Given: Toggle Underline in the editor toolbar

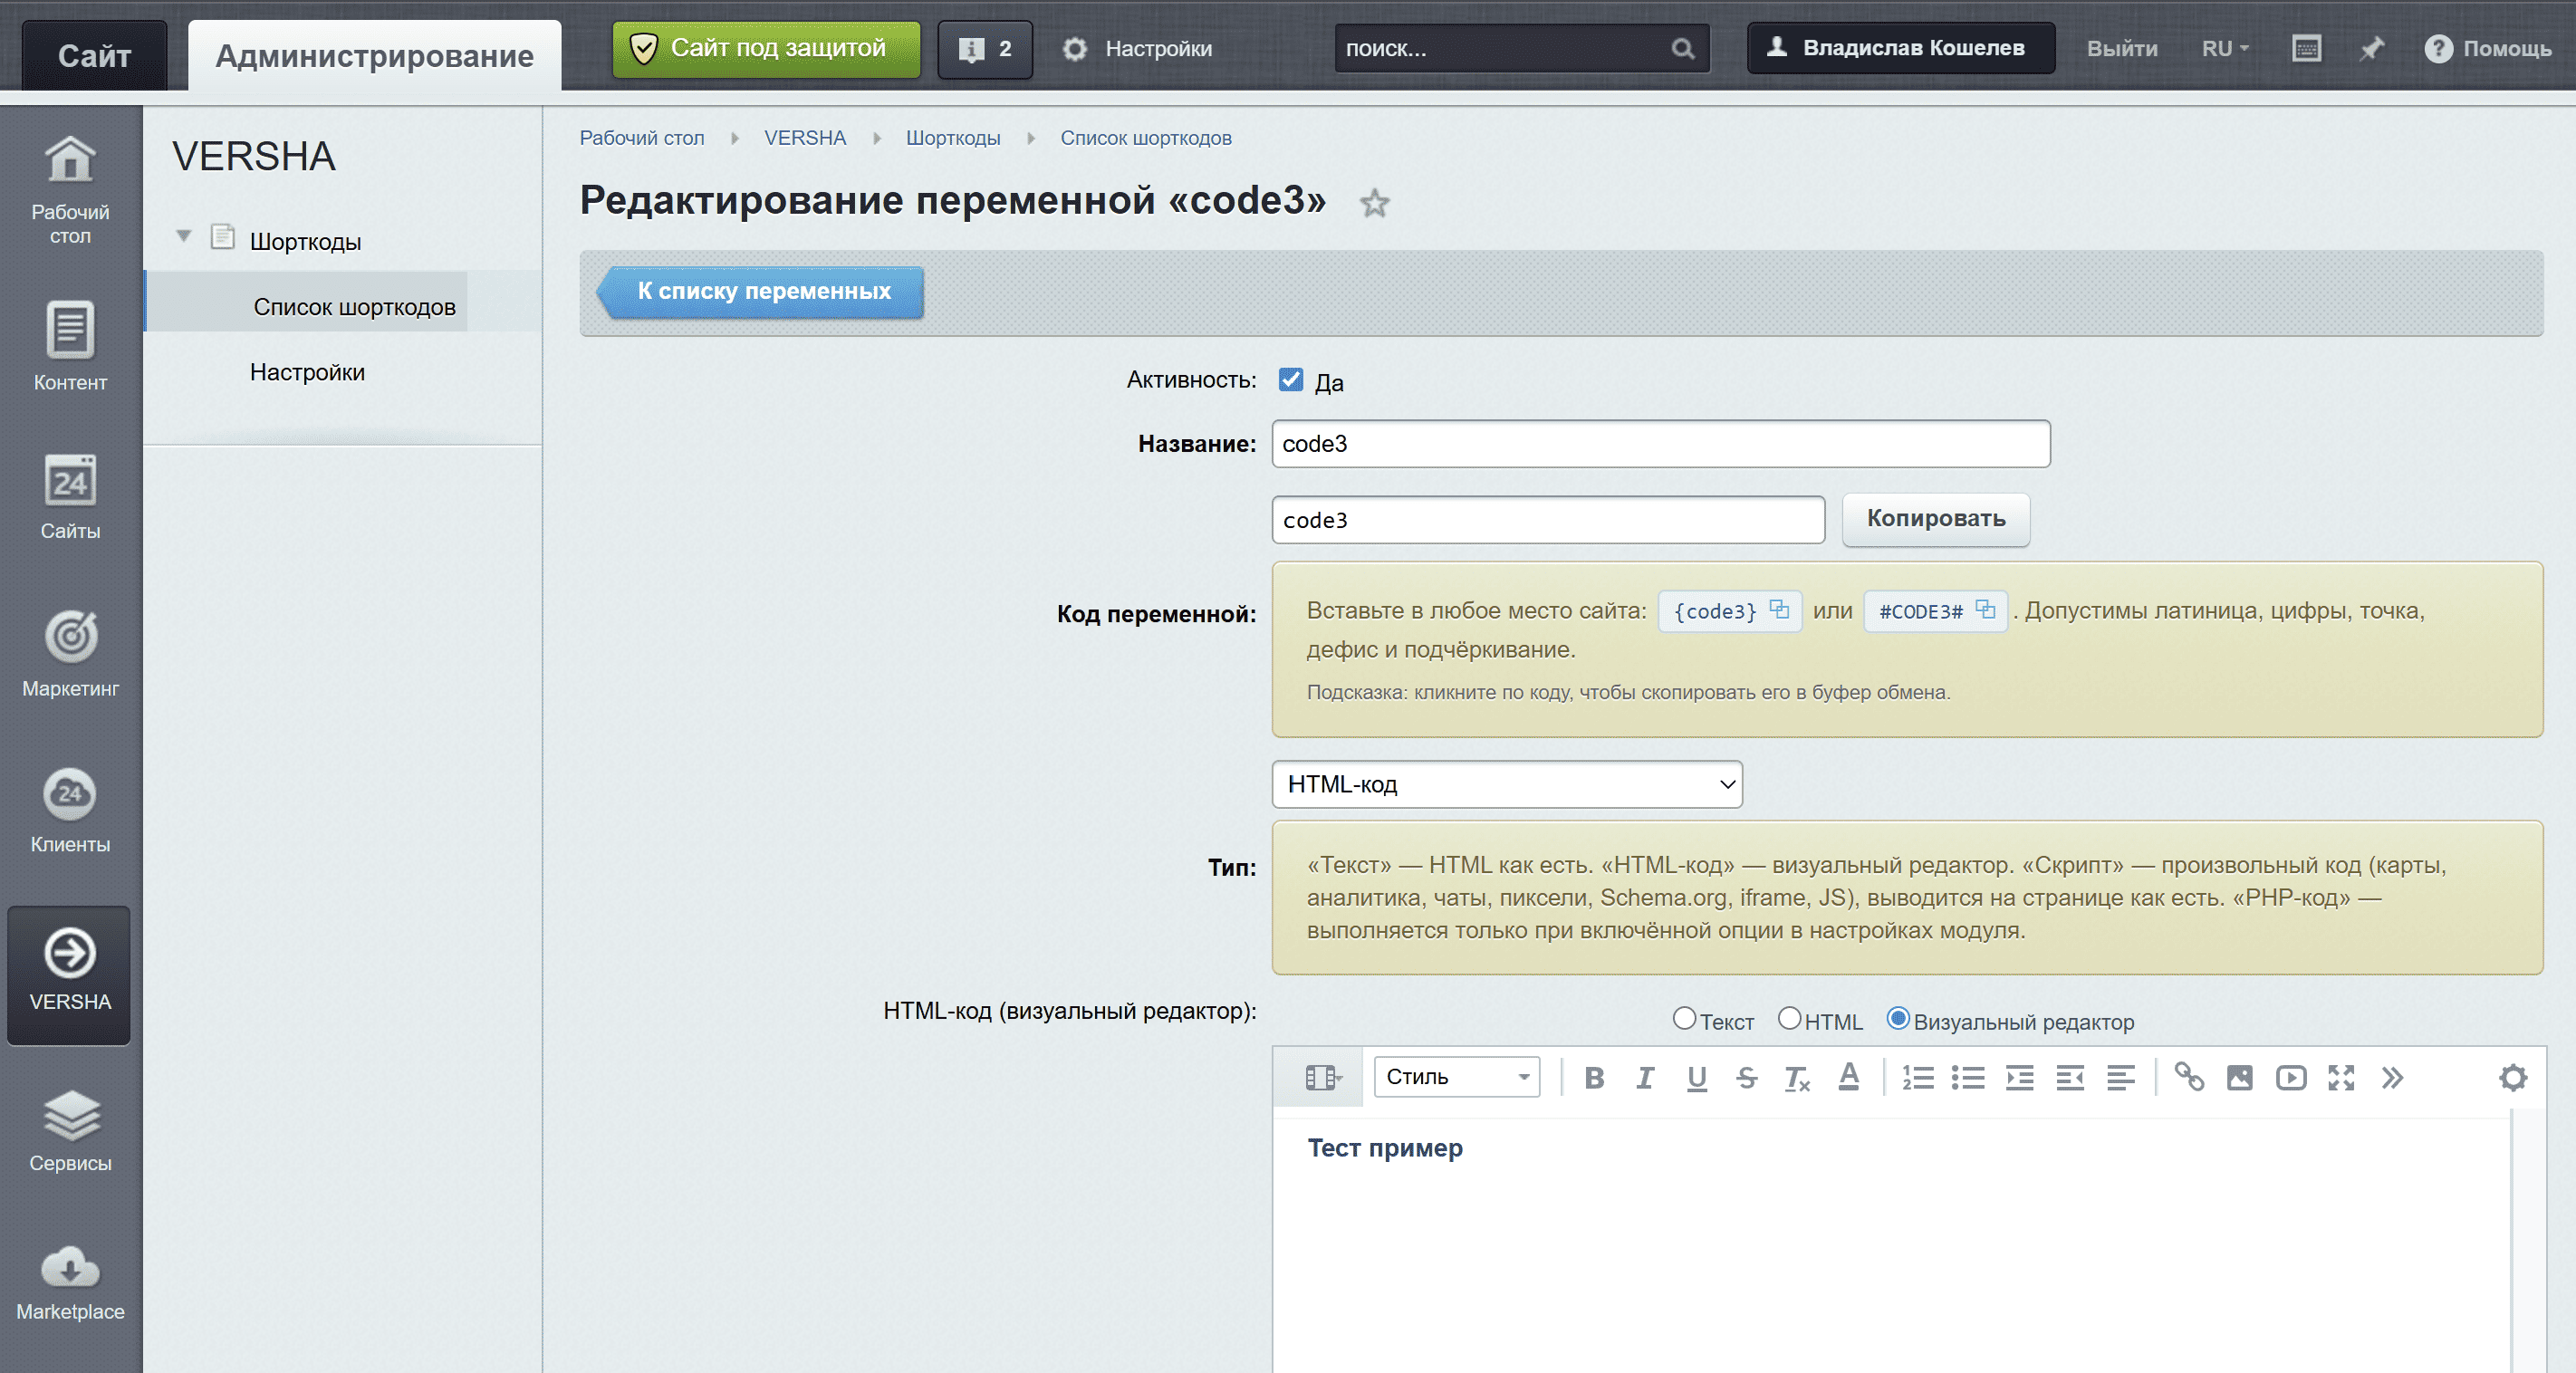Looking at the screenshot, I should click(x=1696, y=1077).
